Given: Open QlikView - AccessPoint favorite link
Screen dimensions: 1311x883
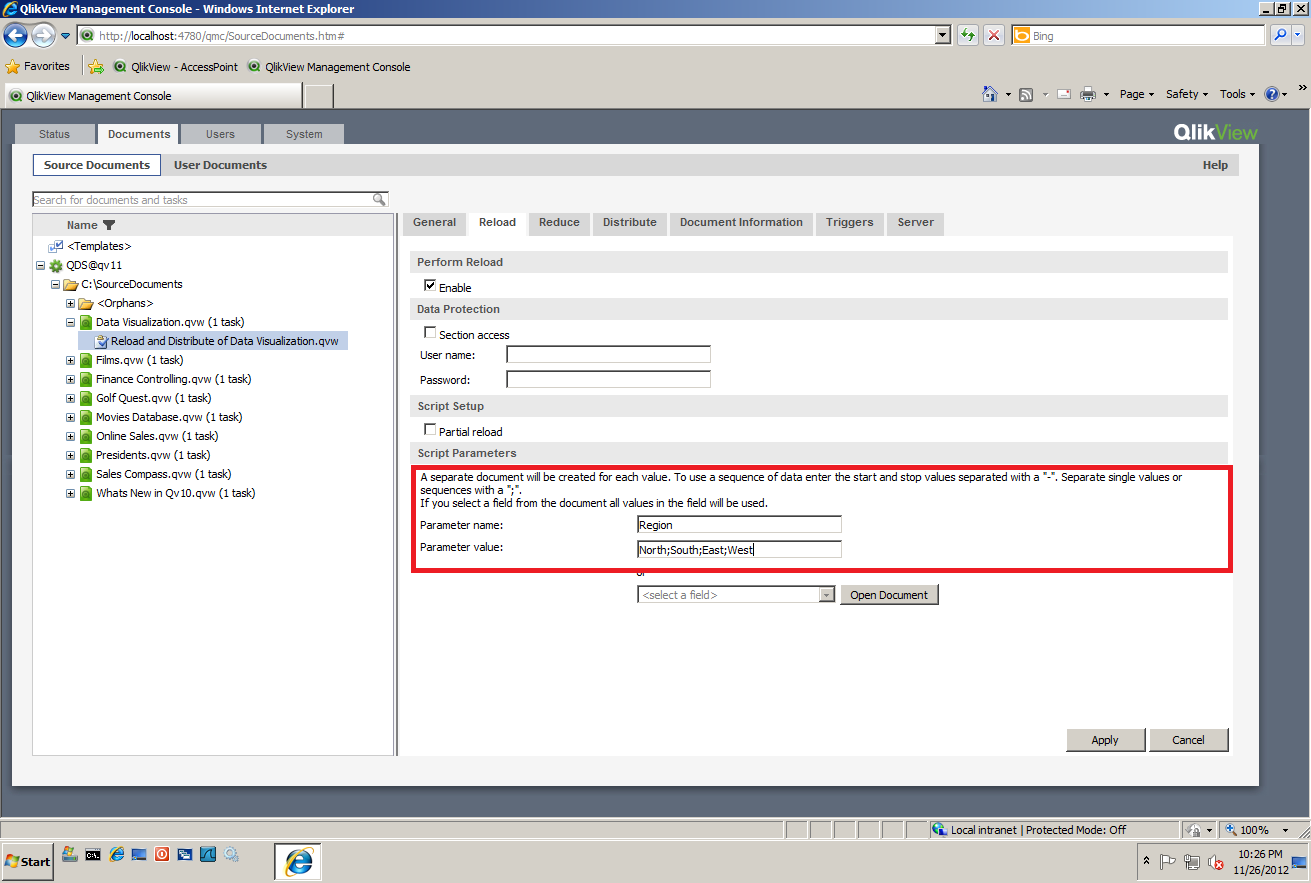Looking at the screenshot, I should point(176,67).
